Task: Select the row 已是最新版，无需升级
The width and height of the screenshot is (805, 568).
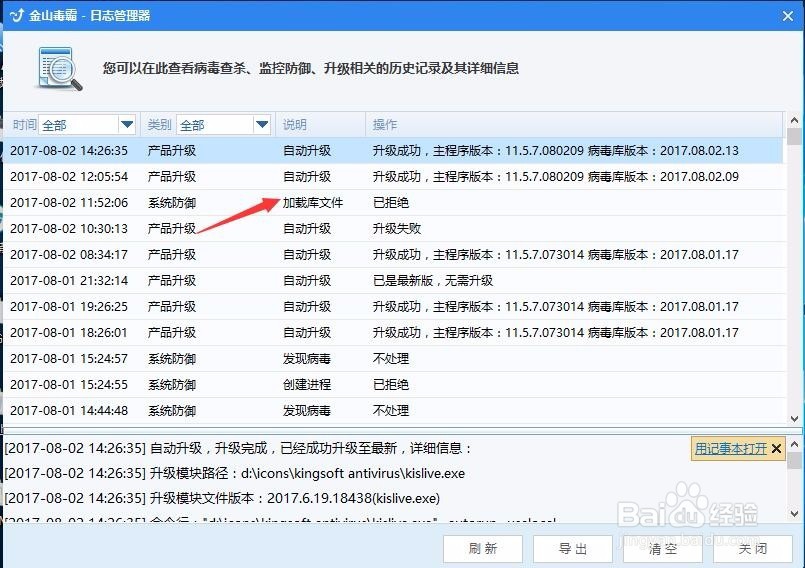Action: pos(393,280)
